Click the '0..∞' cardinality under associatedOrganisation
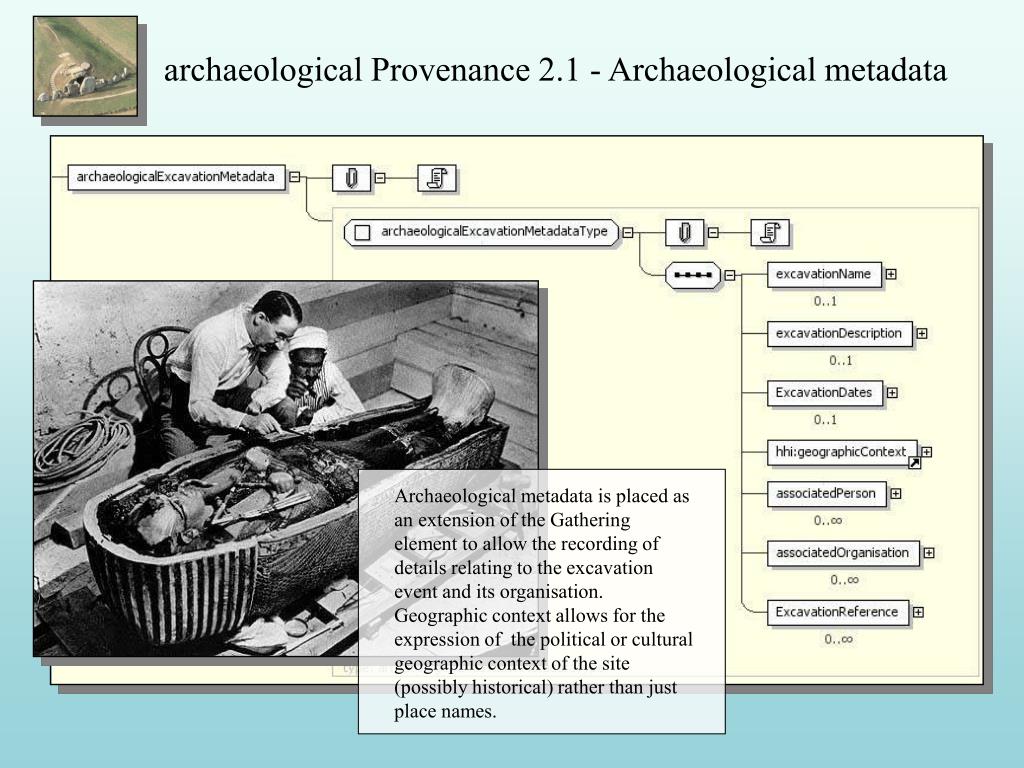 844,580
